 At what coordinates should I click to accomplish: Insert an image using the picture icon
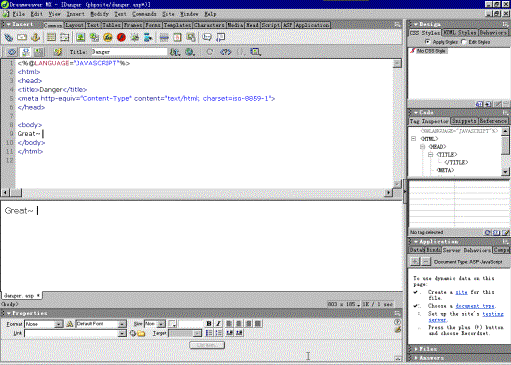pyautogui.click(x=80, y=37)
